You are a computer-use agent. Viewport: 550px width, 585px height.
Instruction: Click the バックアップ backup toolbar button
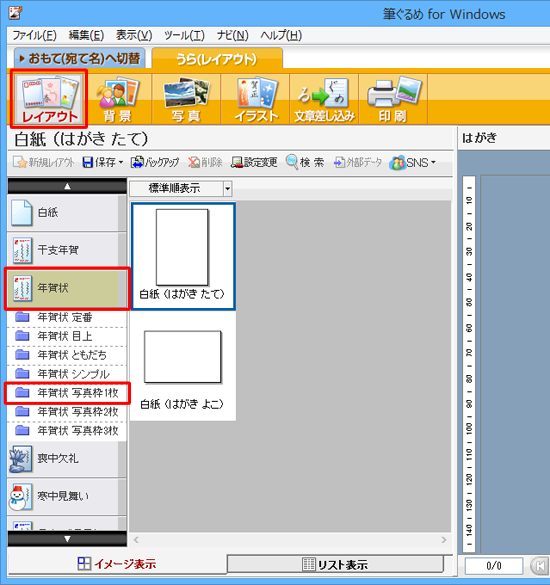click(155, 162)
